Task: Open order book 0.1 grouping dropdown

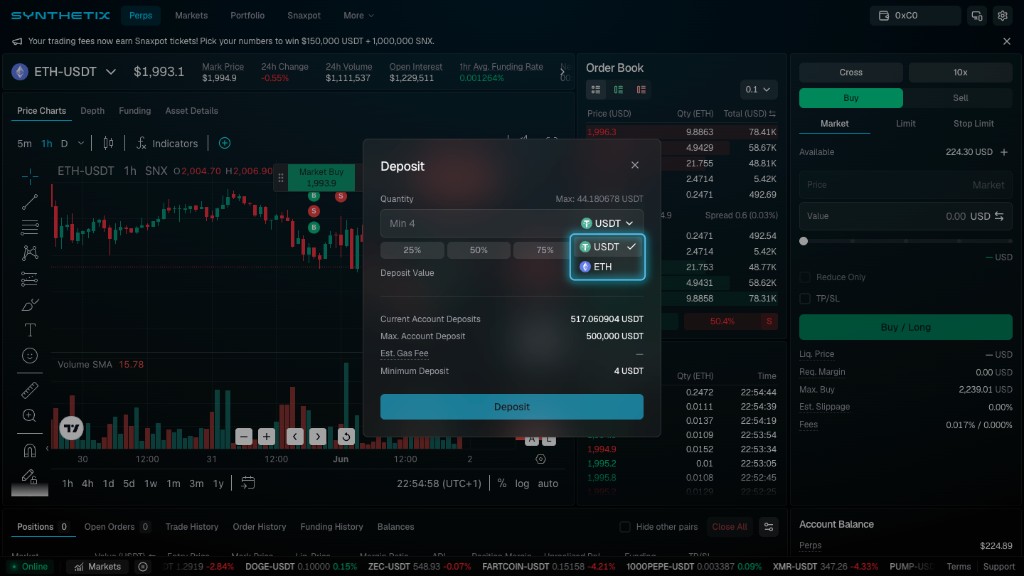Action: (x=758, y=89)
